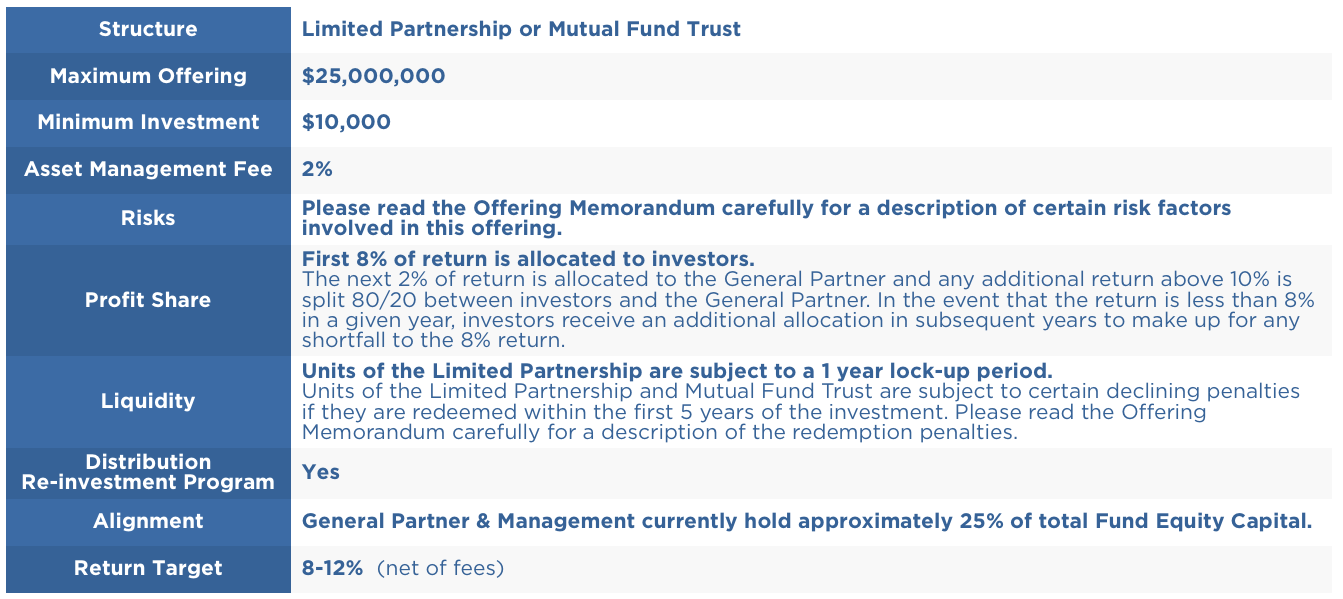Click the $10,000 minimum investment value
Viewport: 1343px width, 599px height.
click(346, 122)
